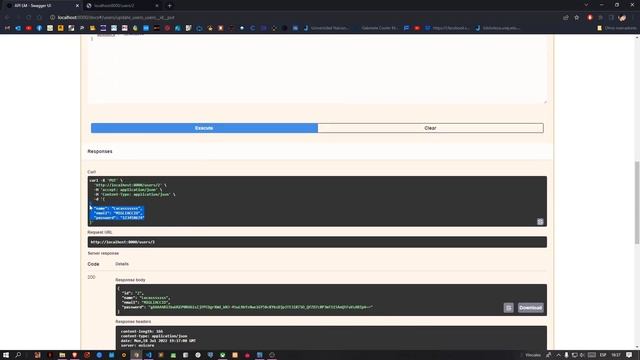Open File Explorer from the taskbar
Screen dimensions: 640x360
coord(62,355)
